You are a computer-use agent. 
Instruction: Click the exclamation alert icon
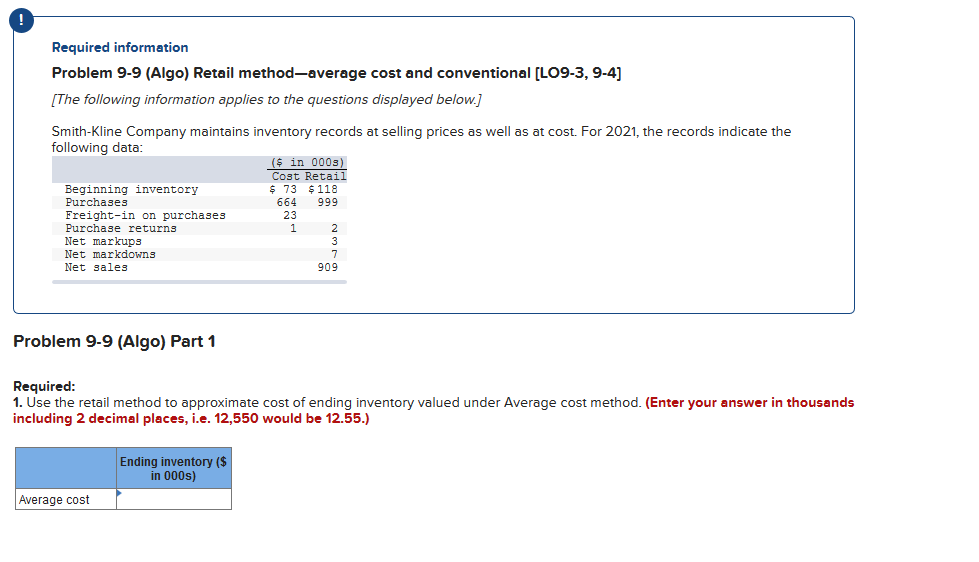coord(21,21)
